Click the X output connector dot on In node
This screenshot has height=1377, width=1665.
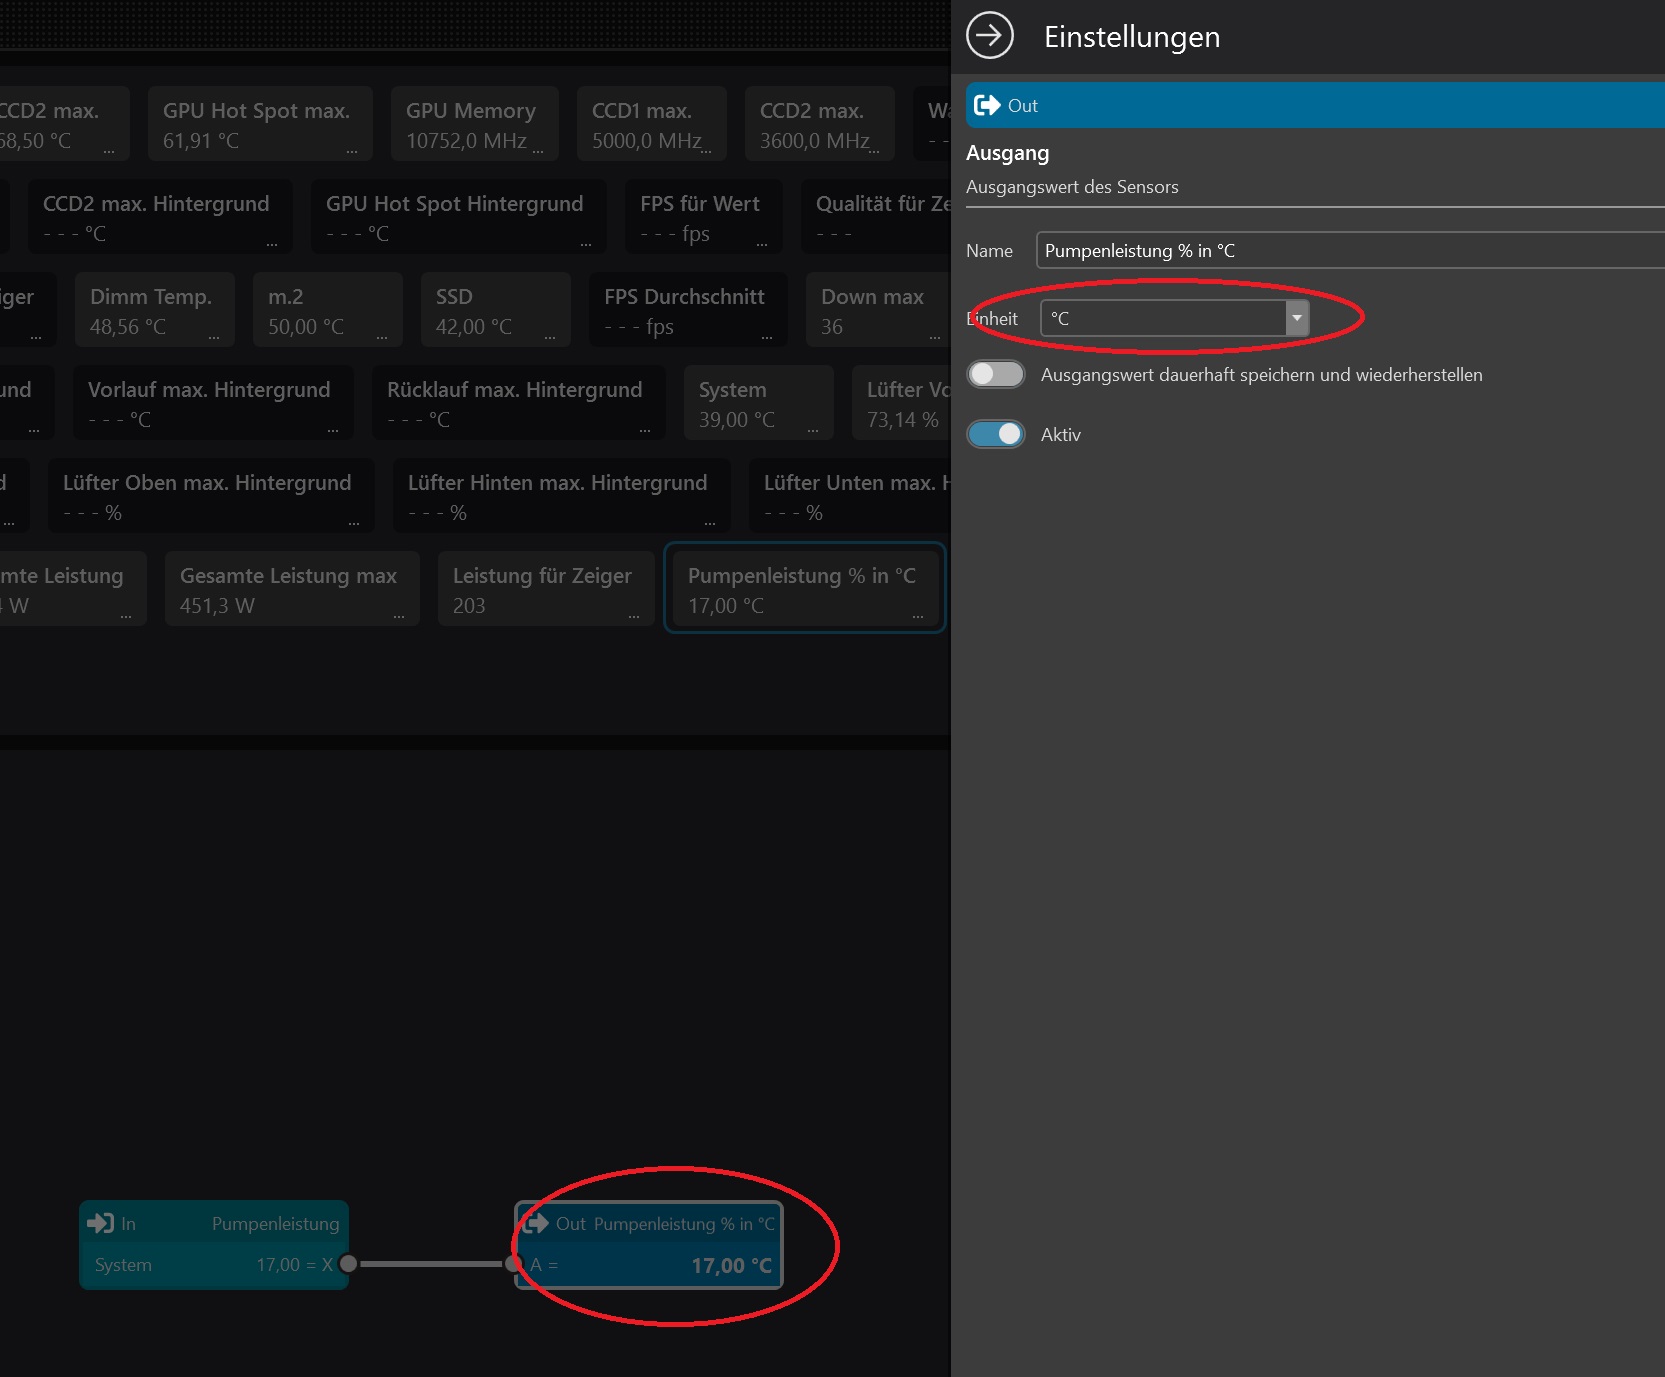[348, 1264]
